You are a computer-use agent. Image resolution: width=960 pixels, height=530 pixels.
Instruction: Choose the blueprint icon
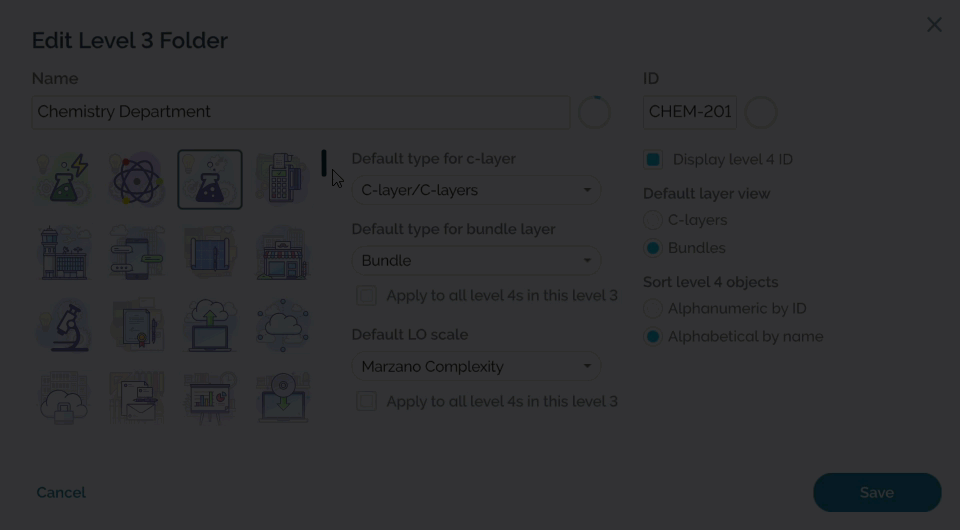(x=210, y=252)
